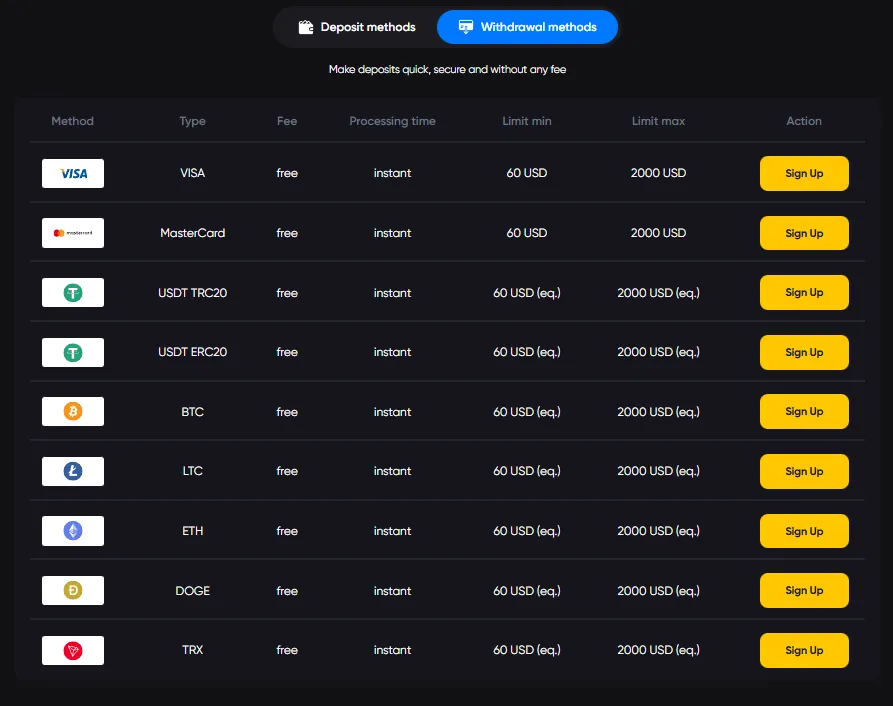This screenshot has height=706, width=893.
Task: Click the Processing time column header
Action: click(x=392, y=121)
